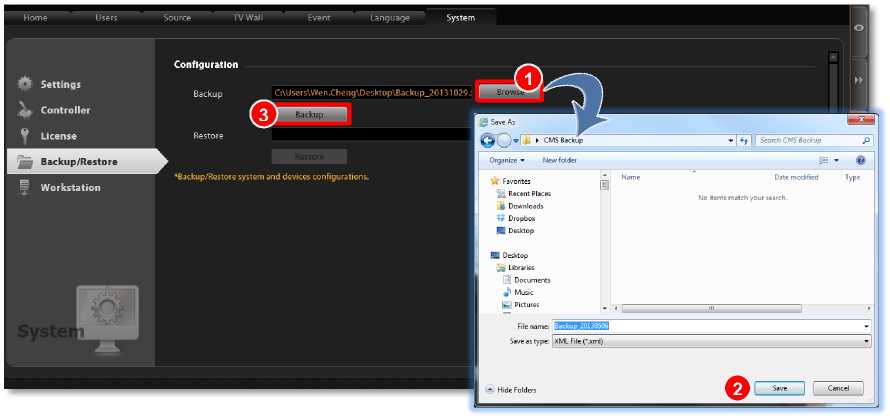This screenshot has height=418, width=890.
Task: Open the Settings gear in sidebar
Action: tap(25, 84)
